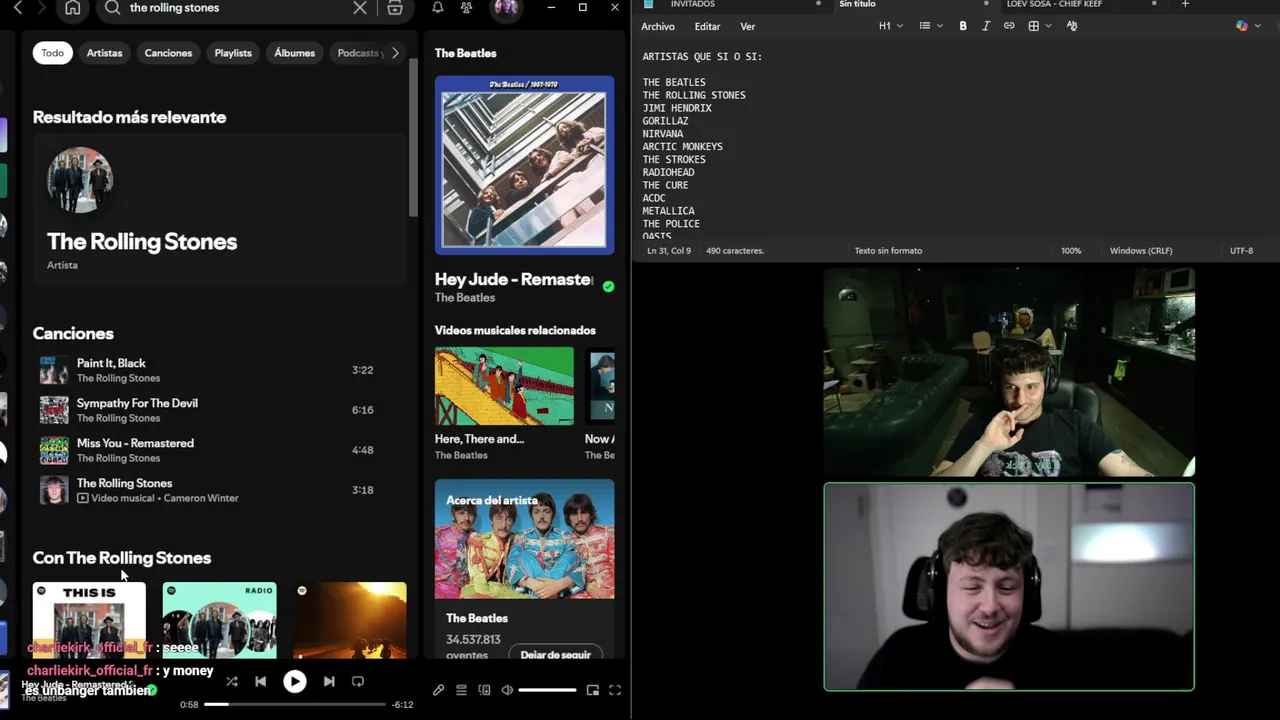Filter search results by Artistas
1280x720 pixels.
pyautogui.click(x=104, y=53)
